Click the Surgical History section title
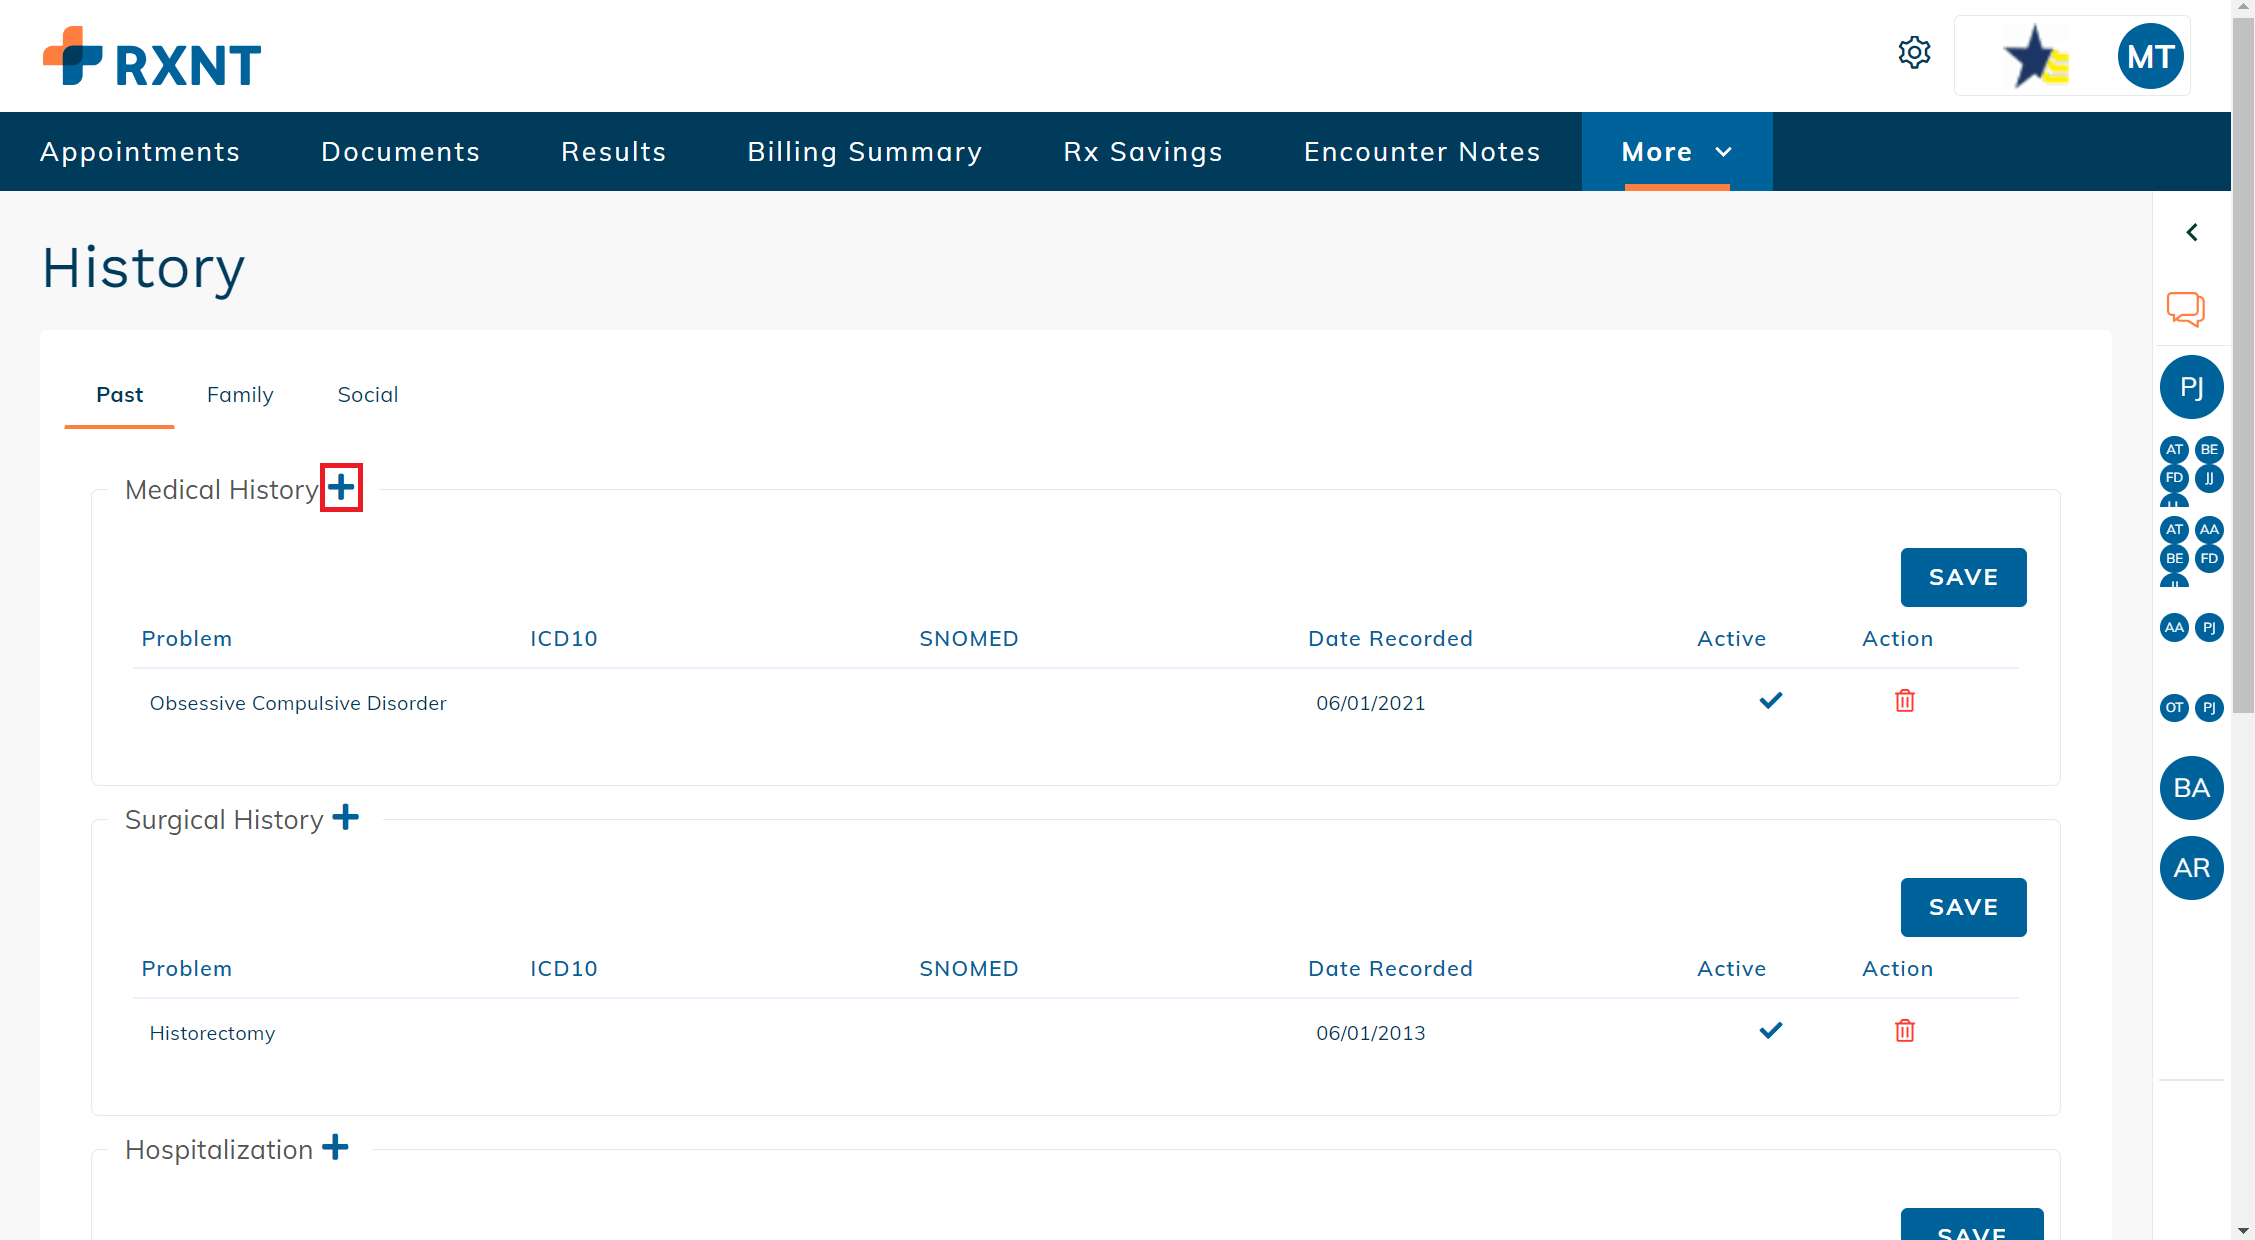Viewport: 2255px width, 1240px height. 224,820
